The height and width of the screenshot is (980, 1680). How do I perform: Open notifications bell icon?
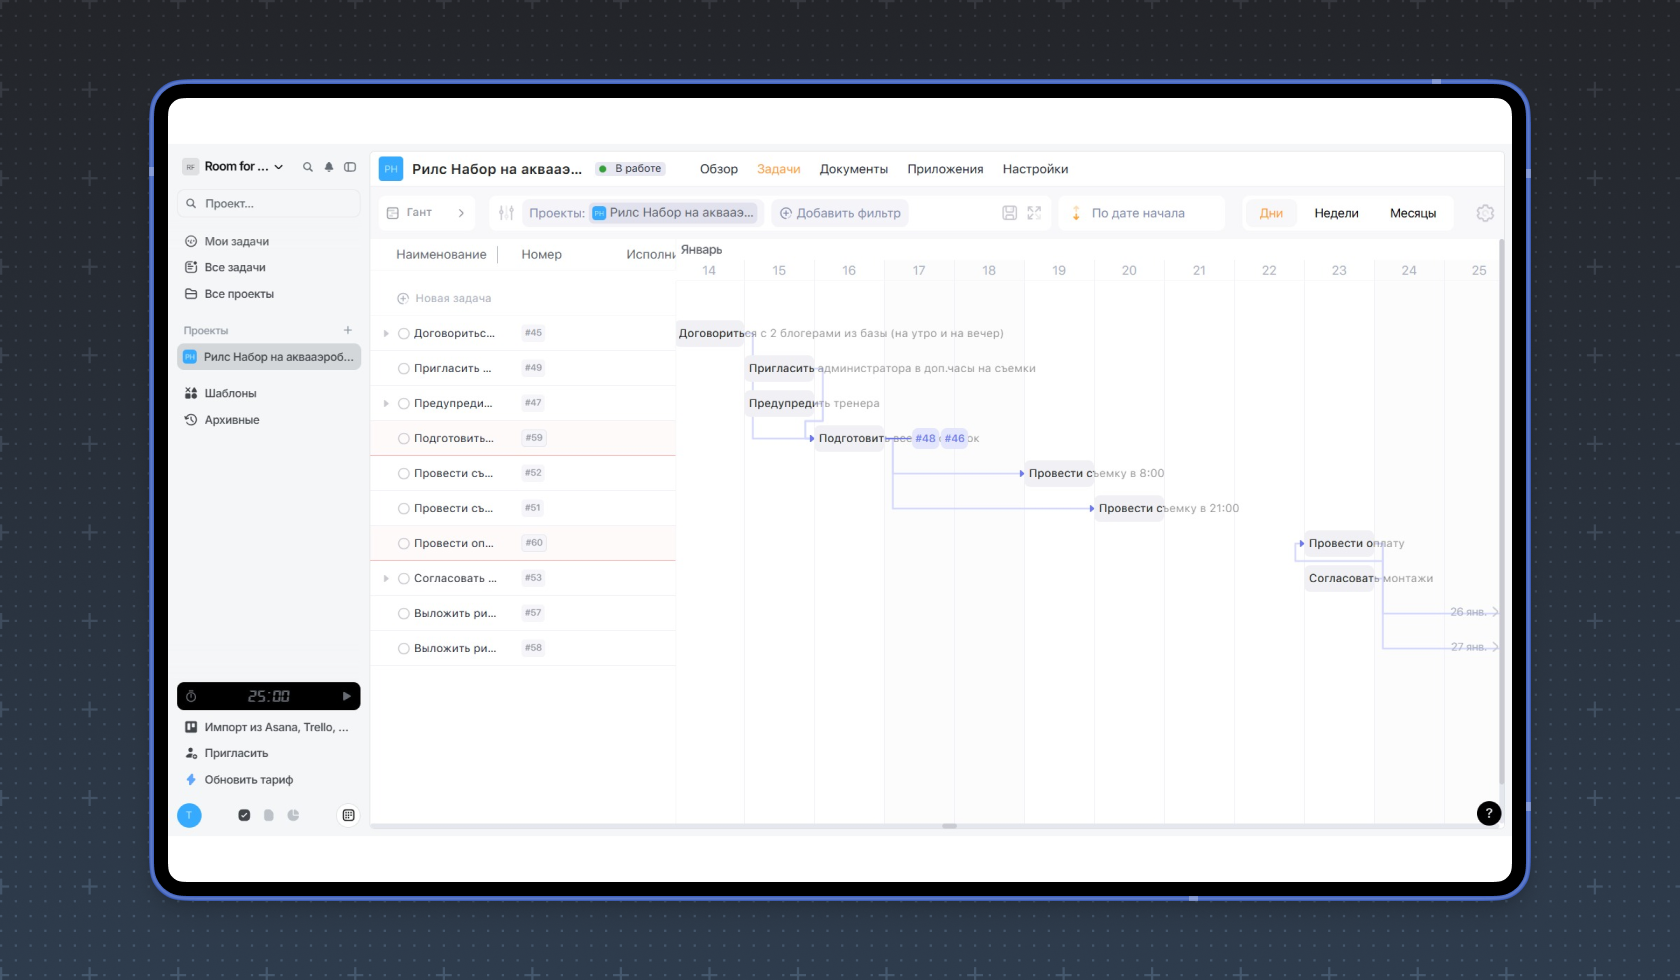pyautogui.click(x=329, y=167)
